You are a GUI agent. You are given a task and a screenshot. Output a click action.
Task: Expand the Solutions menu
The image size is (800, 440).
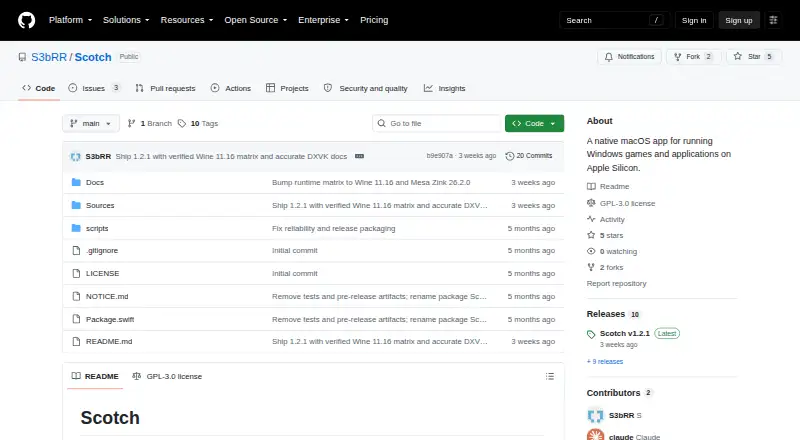coord(126,20)
